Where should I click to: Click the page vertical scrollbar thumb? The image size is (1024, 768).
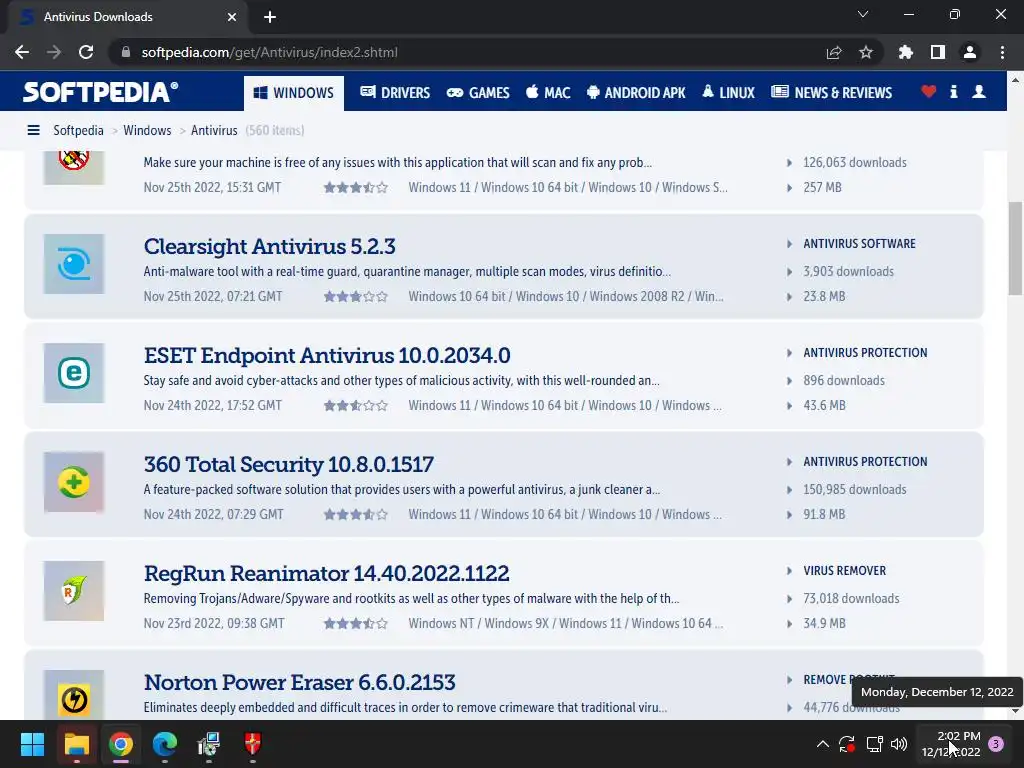(1015, 248)
